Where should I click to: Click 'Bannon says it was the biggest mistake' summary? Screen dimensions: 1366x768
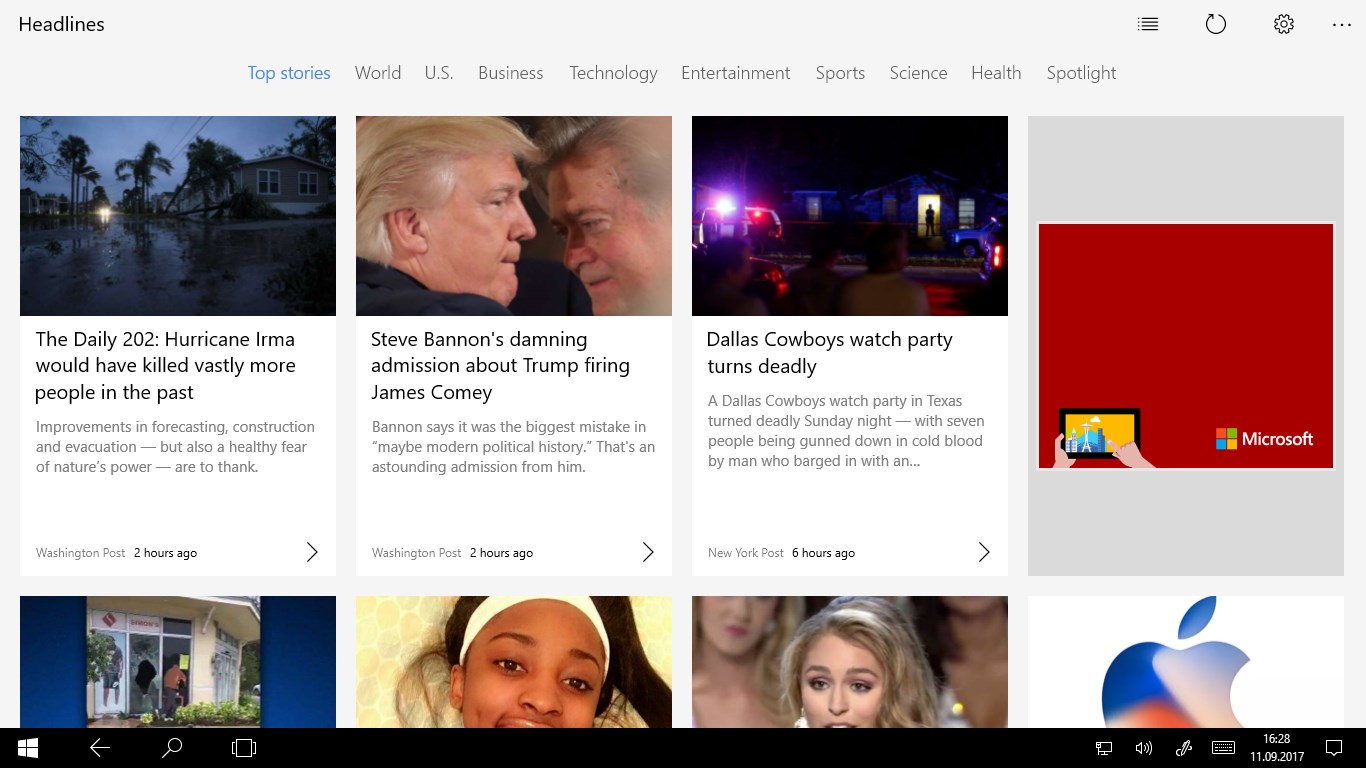pyautogui.click(x=514, y=447)
